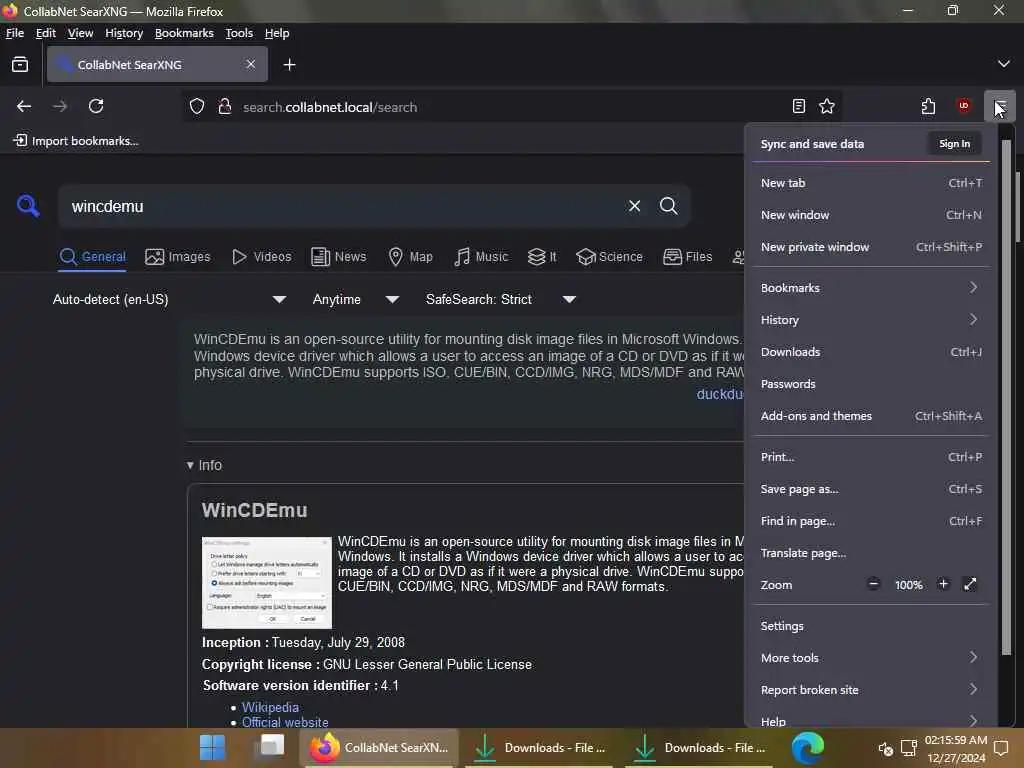Click the back navigation arrow
1024x768 pixels.
tap(24, 106)
